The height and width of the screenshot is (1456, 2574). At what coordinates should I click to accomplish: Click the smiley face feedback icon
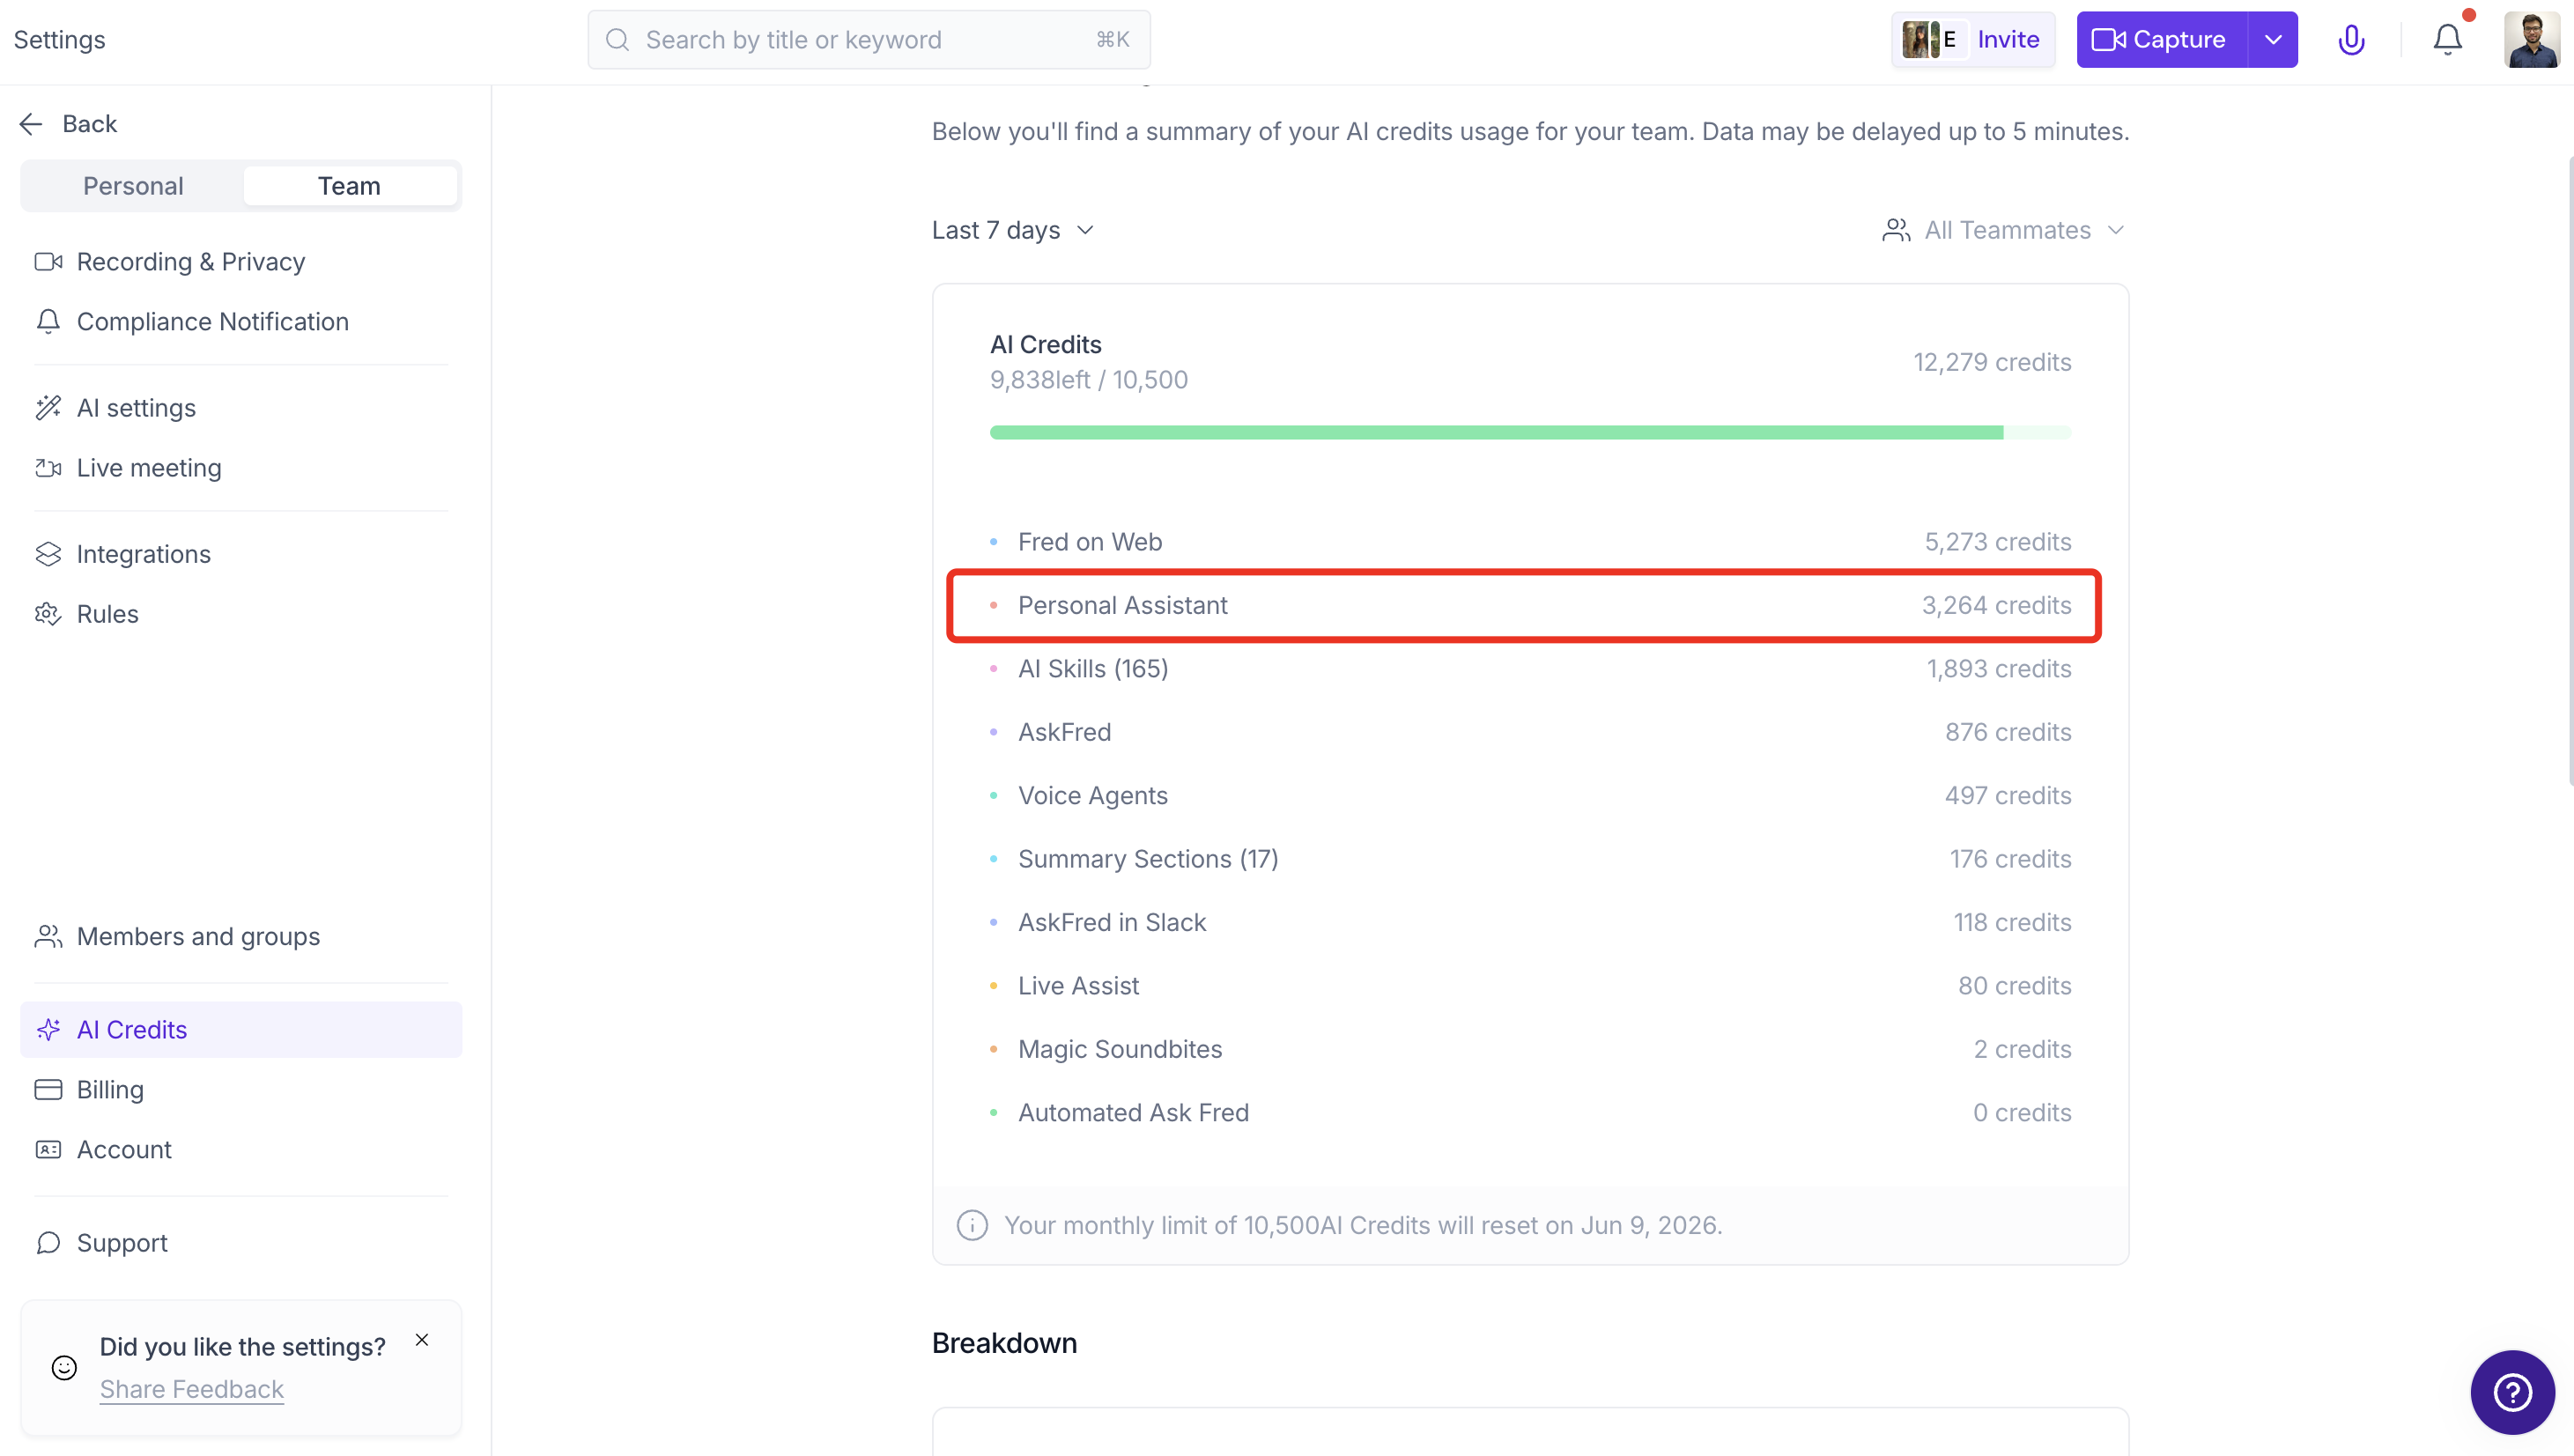click(x=64, y=1368)
